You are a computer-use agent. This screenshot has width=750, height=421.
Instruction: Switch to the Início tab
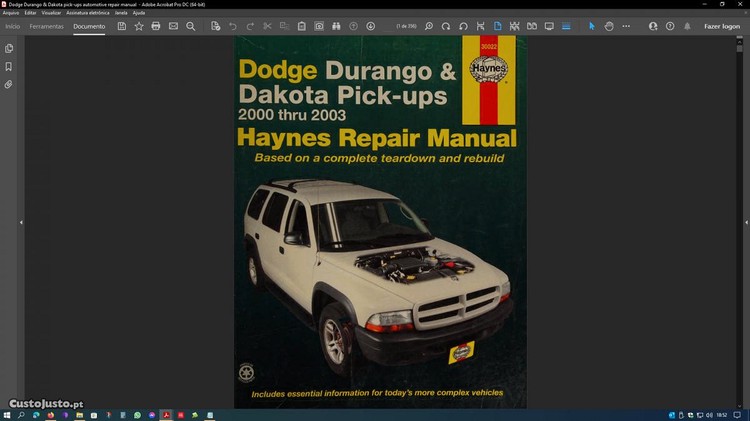point(12,26)
